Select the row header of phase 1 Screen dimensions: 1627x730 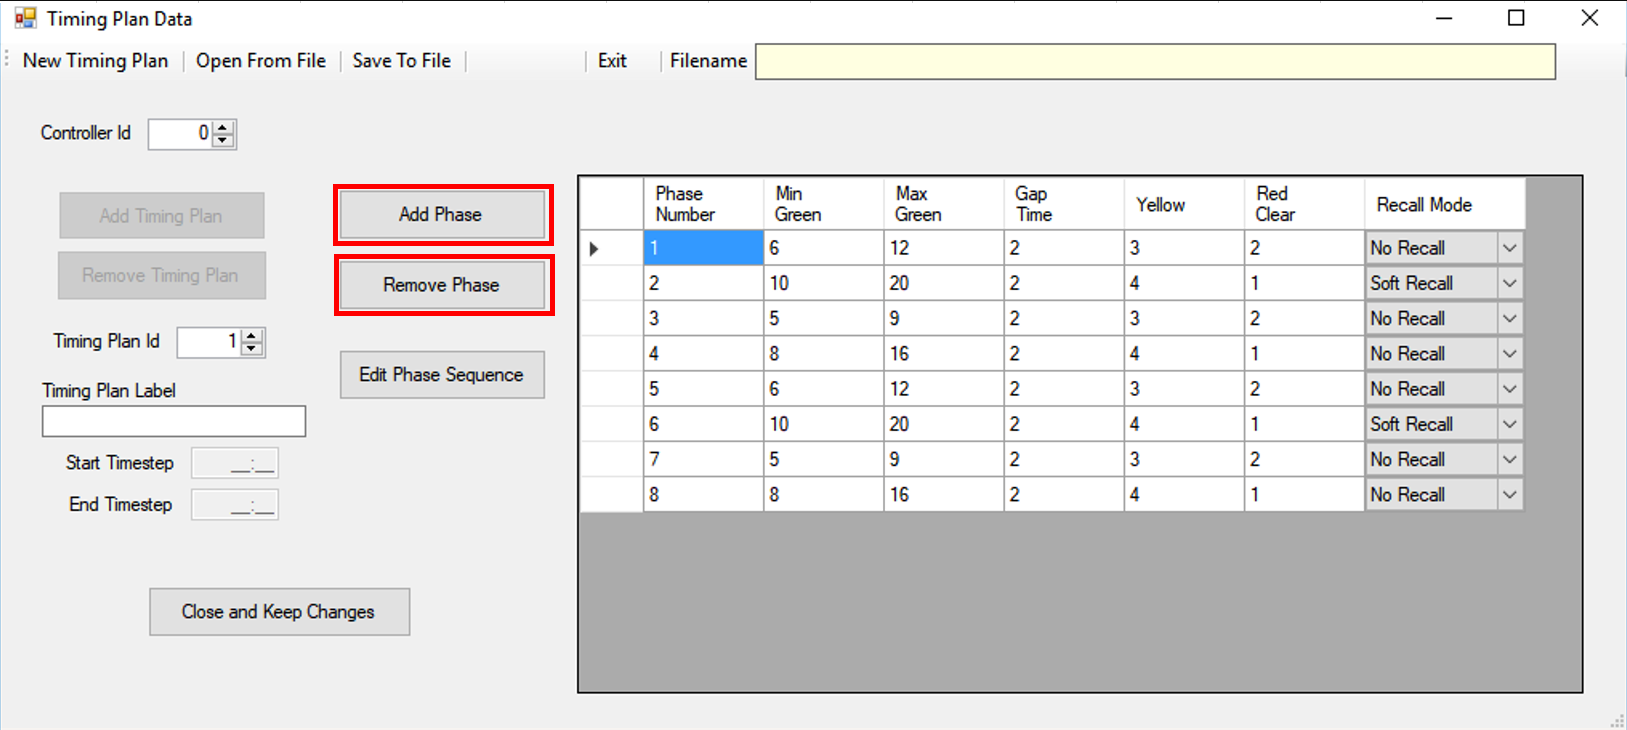pos(612,248)
